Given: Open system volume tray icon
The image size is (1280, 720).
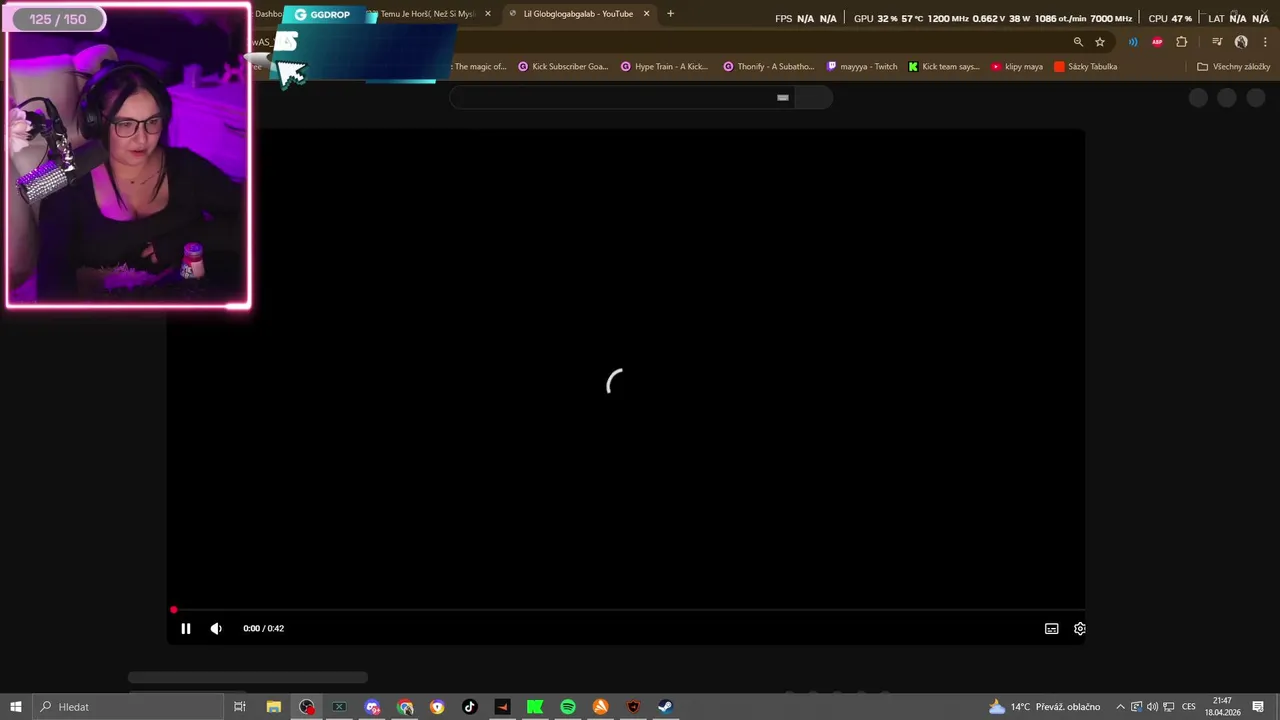Looking at the screenshot, I should coord(1152,706).
